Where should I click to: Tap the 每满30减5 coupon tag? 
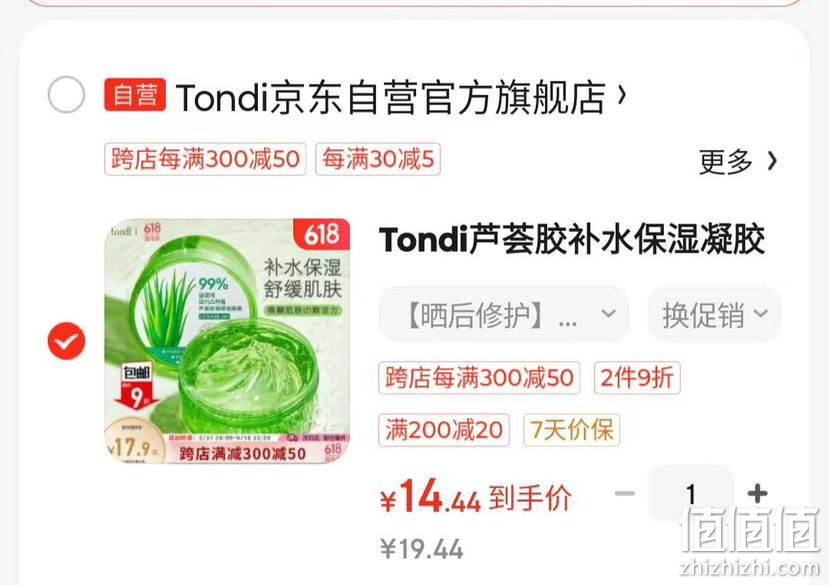pos(378,159)
